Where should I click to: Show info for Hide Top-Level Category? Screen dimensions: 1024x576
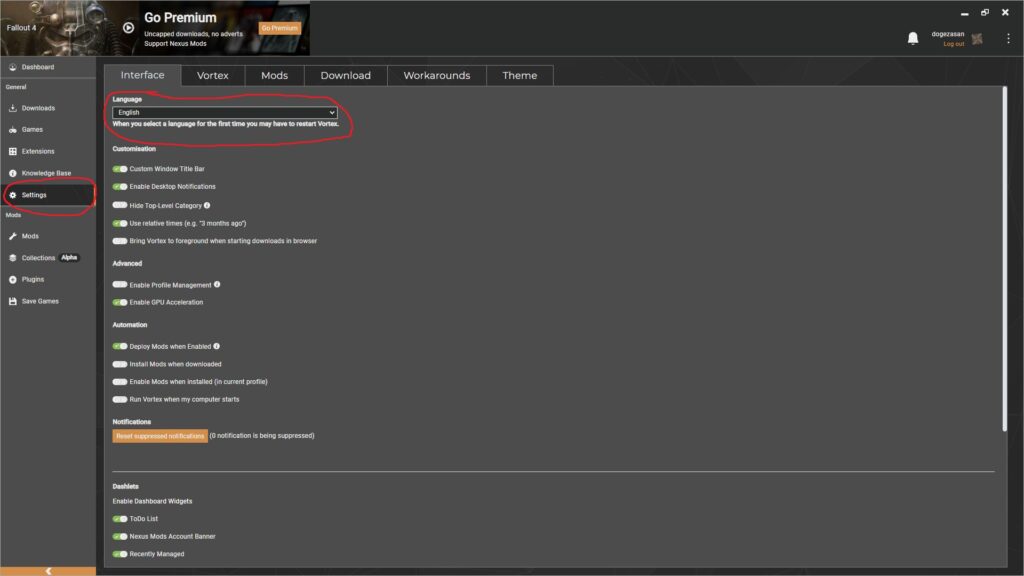click(x=207, y=205)
